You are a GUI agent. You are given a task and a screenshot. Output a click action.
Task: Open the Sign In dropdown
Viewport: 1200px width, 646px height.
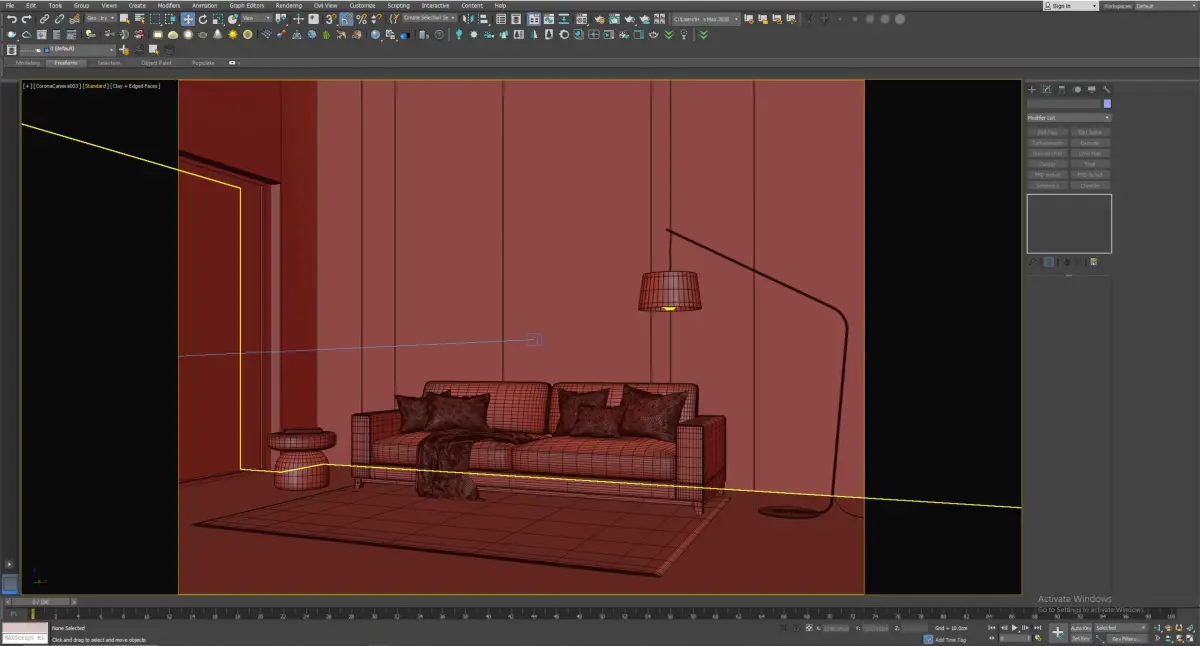click(1069, 5)
